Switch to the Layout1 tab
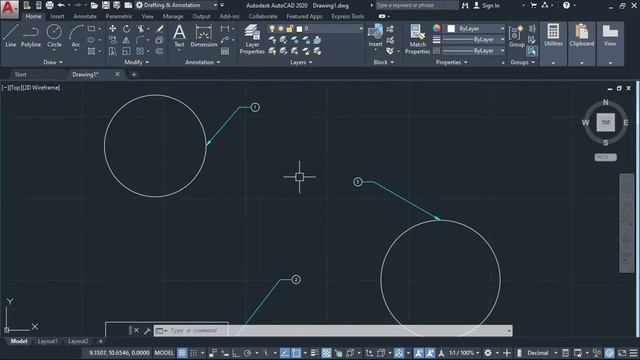640x360 pixels. tap(47, 341)
